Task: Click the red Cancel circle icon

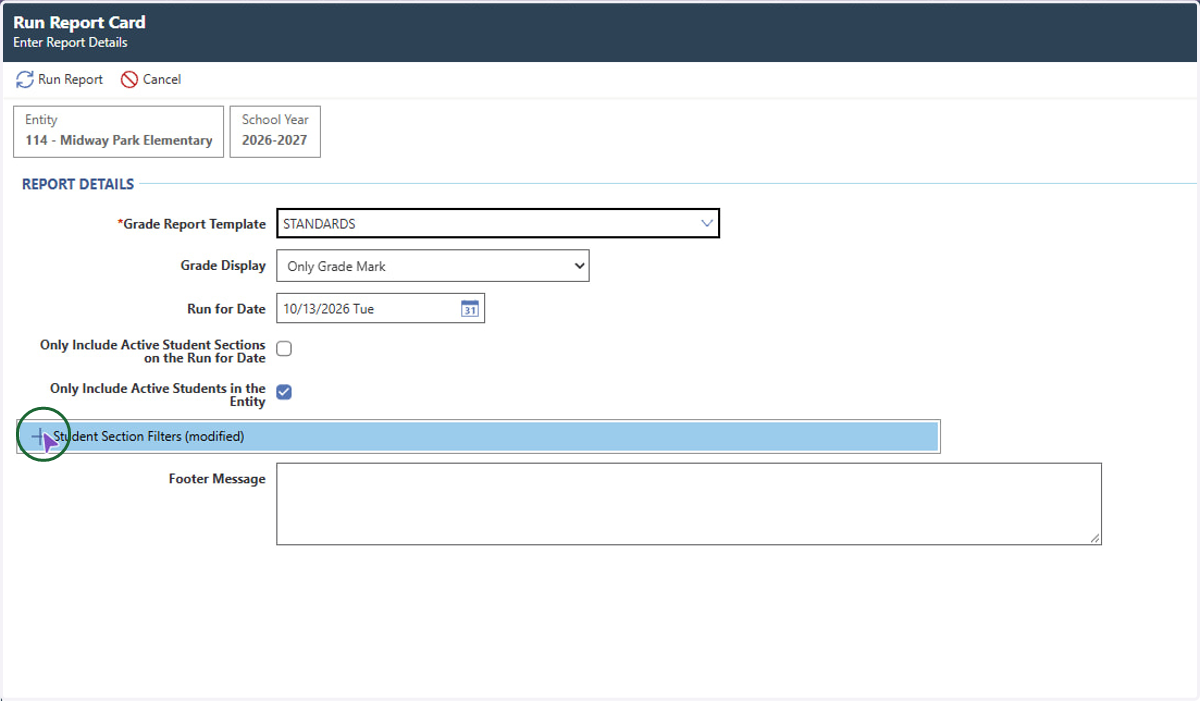Action: [129, 79]
